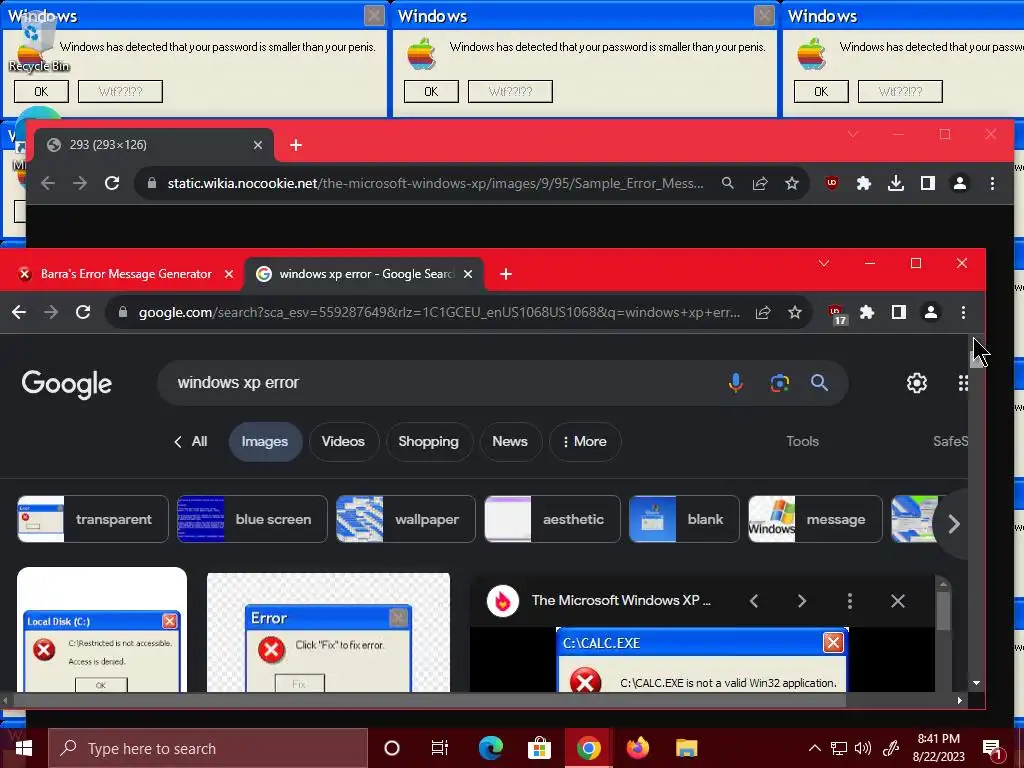
Task: Go back in the front Chrome window
Action: tap(19, 312)
